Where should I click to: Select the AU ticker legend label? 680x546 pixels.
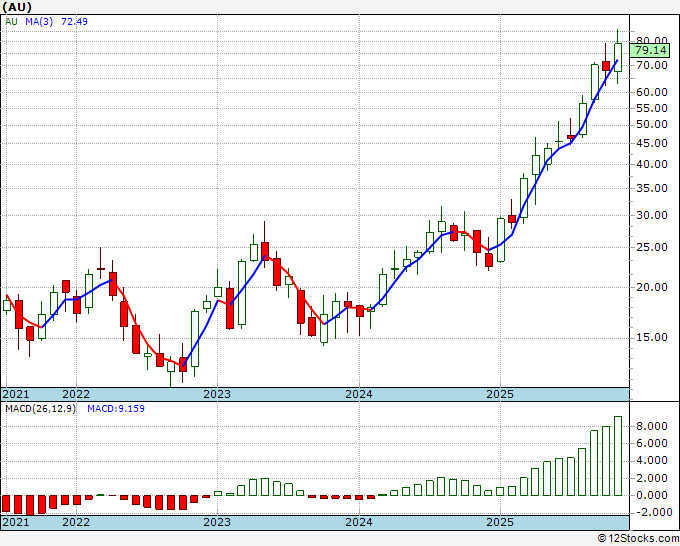[x=11, y=22]
